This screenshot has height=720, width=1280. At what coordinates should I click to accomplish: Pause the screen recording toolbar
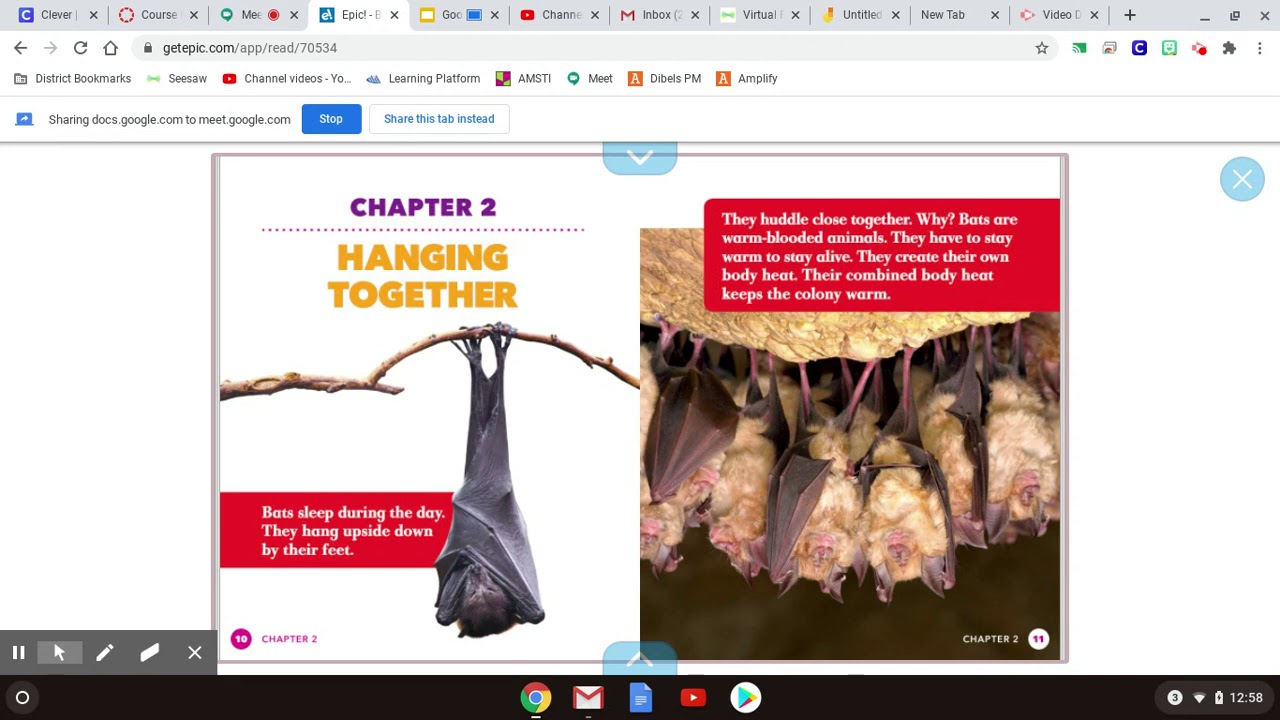(18, 653)
